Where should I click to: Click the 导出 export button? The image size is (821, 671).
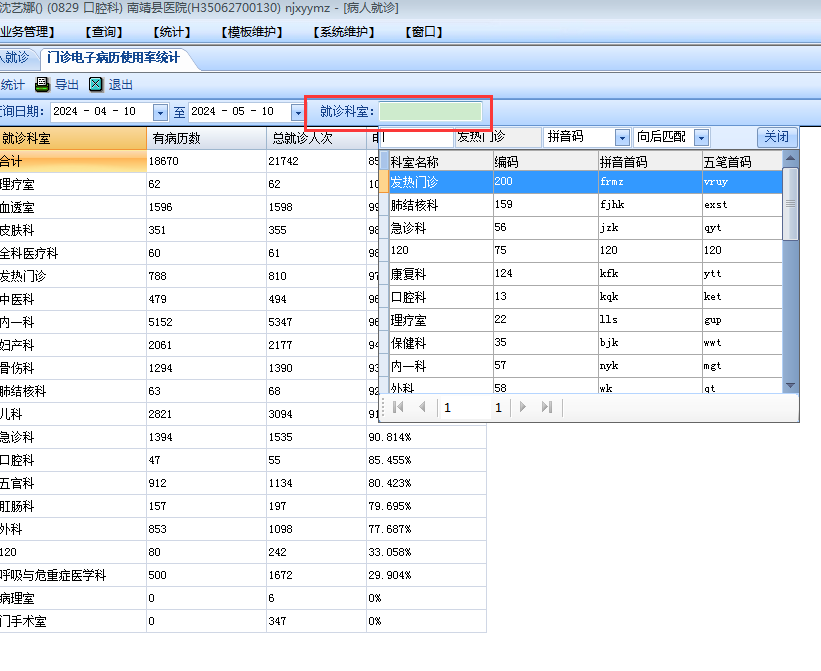coord(57,84)
